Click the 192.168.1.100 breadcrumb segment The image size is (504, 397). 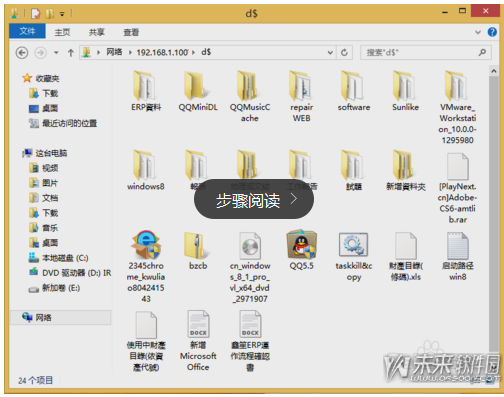pyautogui.click(x=162, y=52)
